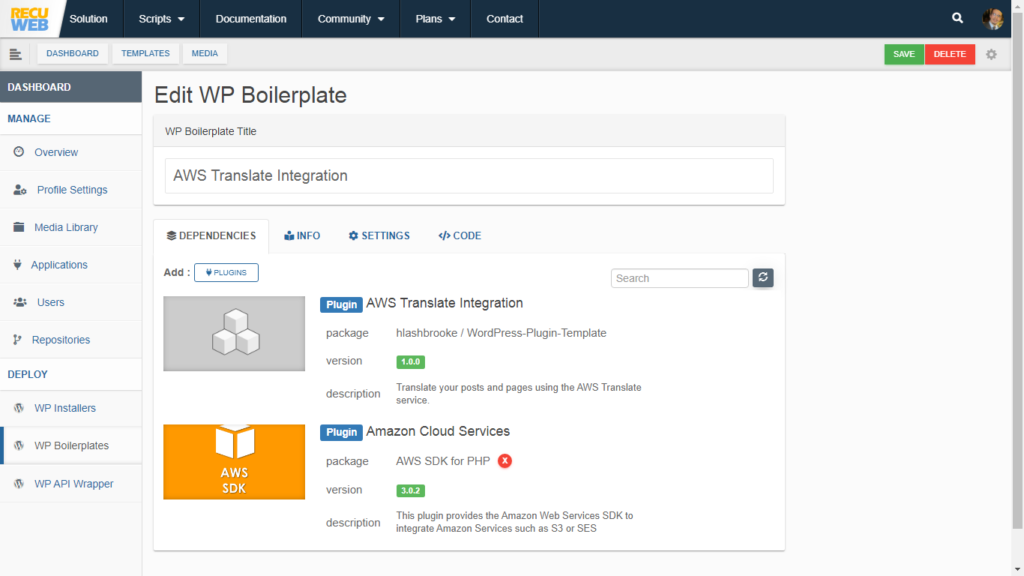The height and width of the screenshot is (576, 1024).
Task: Open the Documentation menu item
Action: pyautogui.click(x=251, y=19)
